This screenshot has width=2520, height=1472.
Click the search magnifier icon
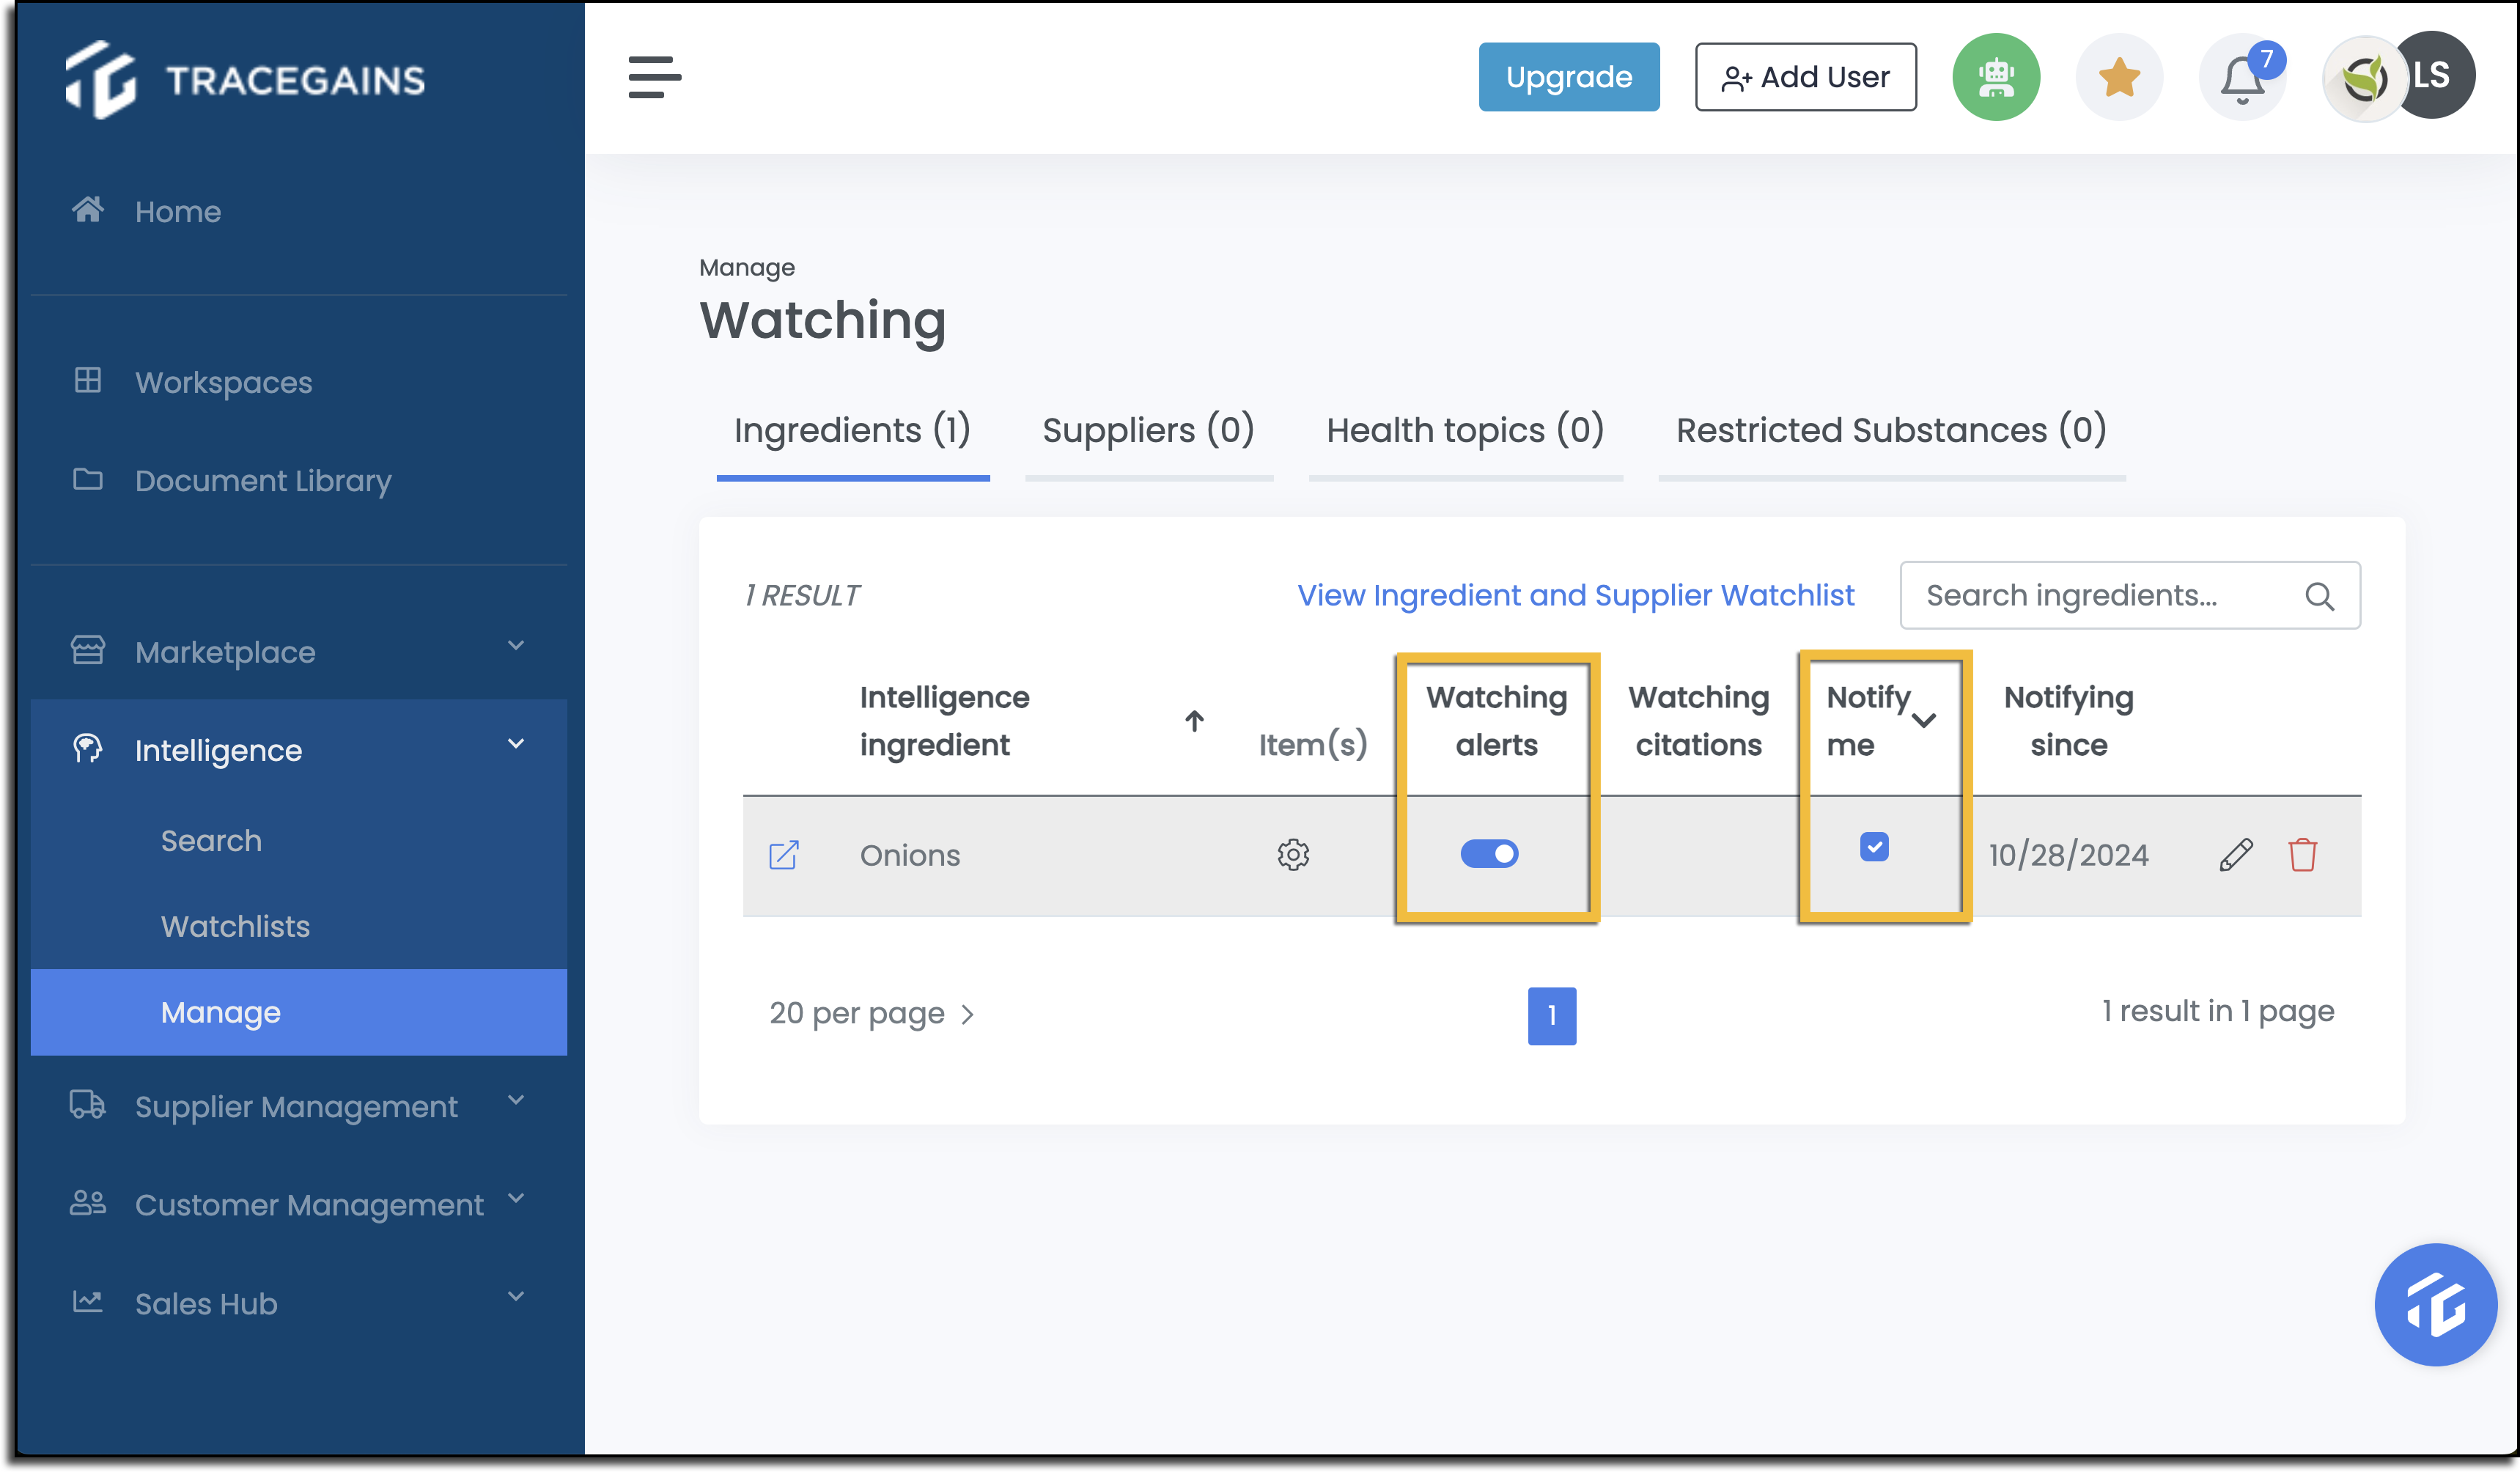pos(2320,596)
